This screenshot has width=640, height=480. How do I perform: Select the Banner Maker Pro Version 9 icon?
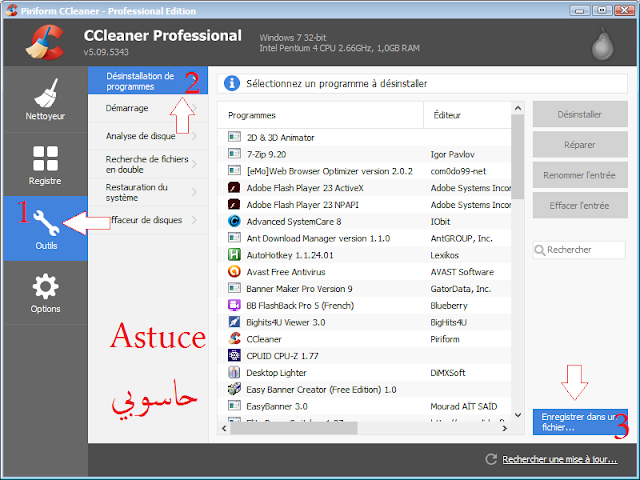(234, 288)
